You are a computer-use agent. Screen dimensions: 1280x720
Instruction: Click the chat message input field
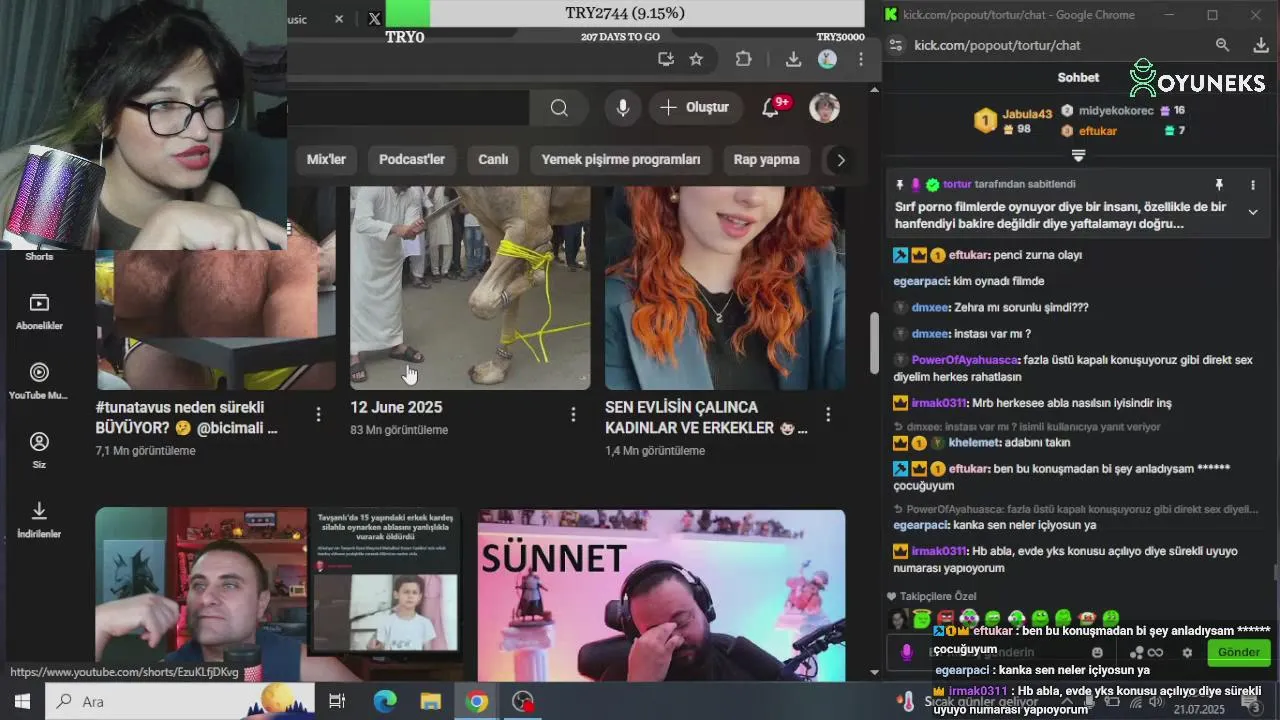[1006, 652]
